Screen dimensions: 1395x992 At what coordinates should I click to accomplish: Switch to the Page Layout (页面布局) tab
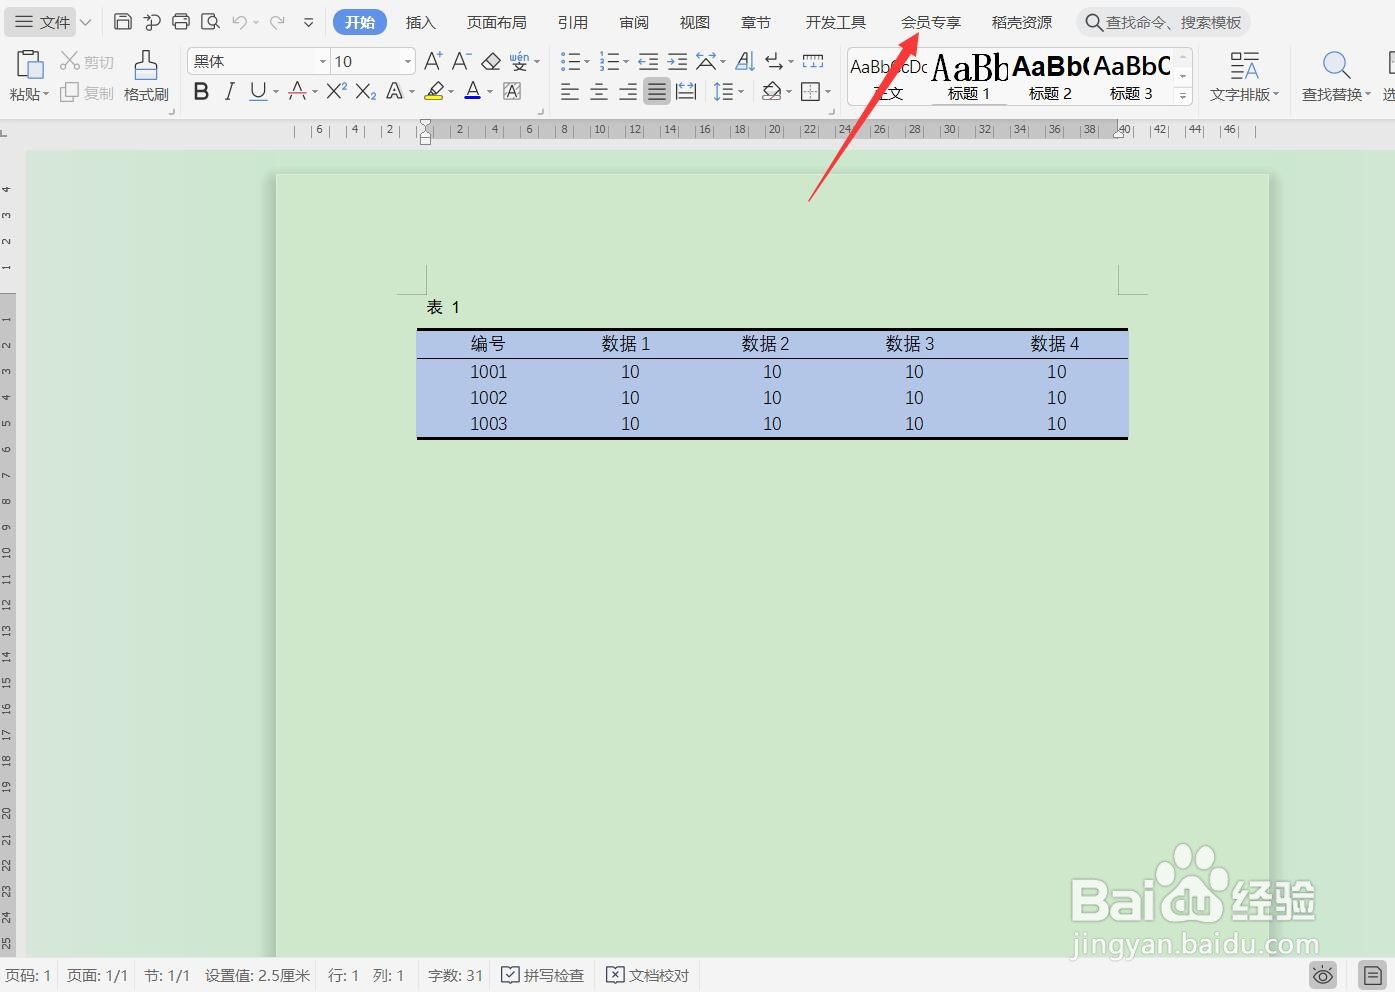point(497,22)
